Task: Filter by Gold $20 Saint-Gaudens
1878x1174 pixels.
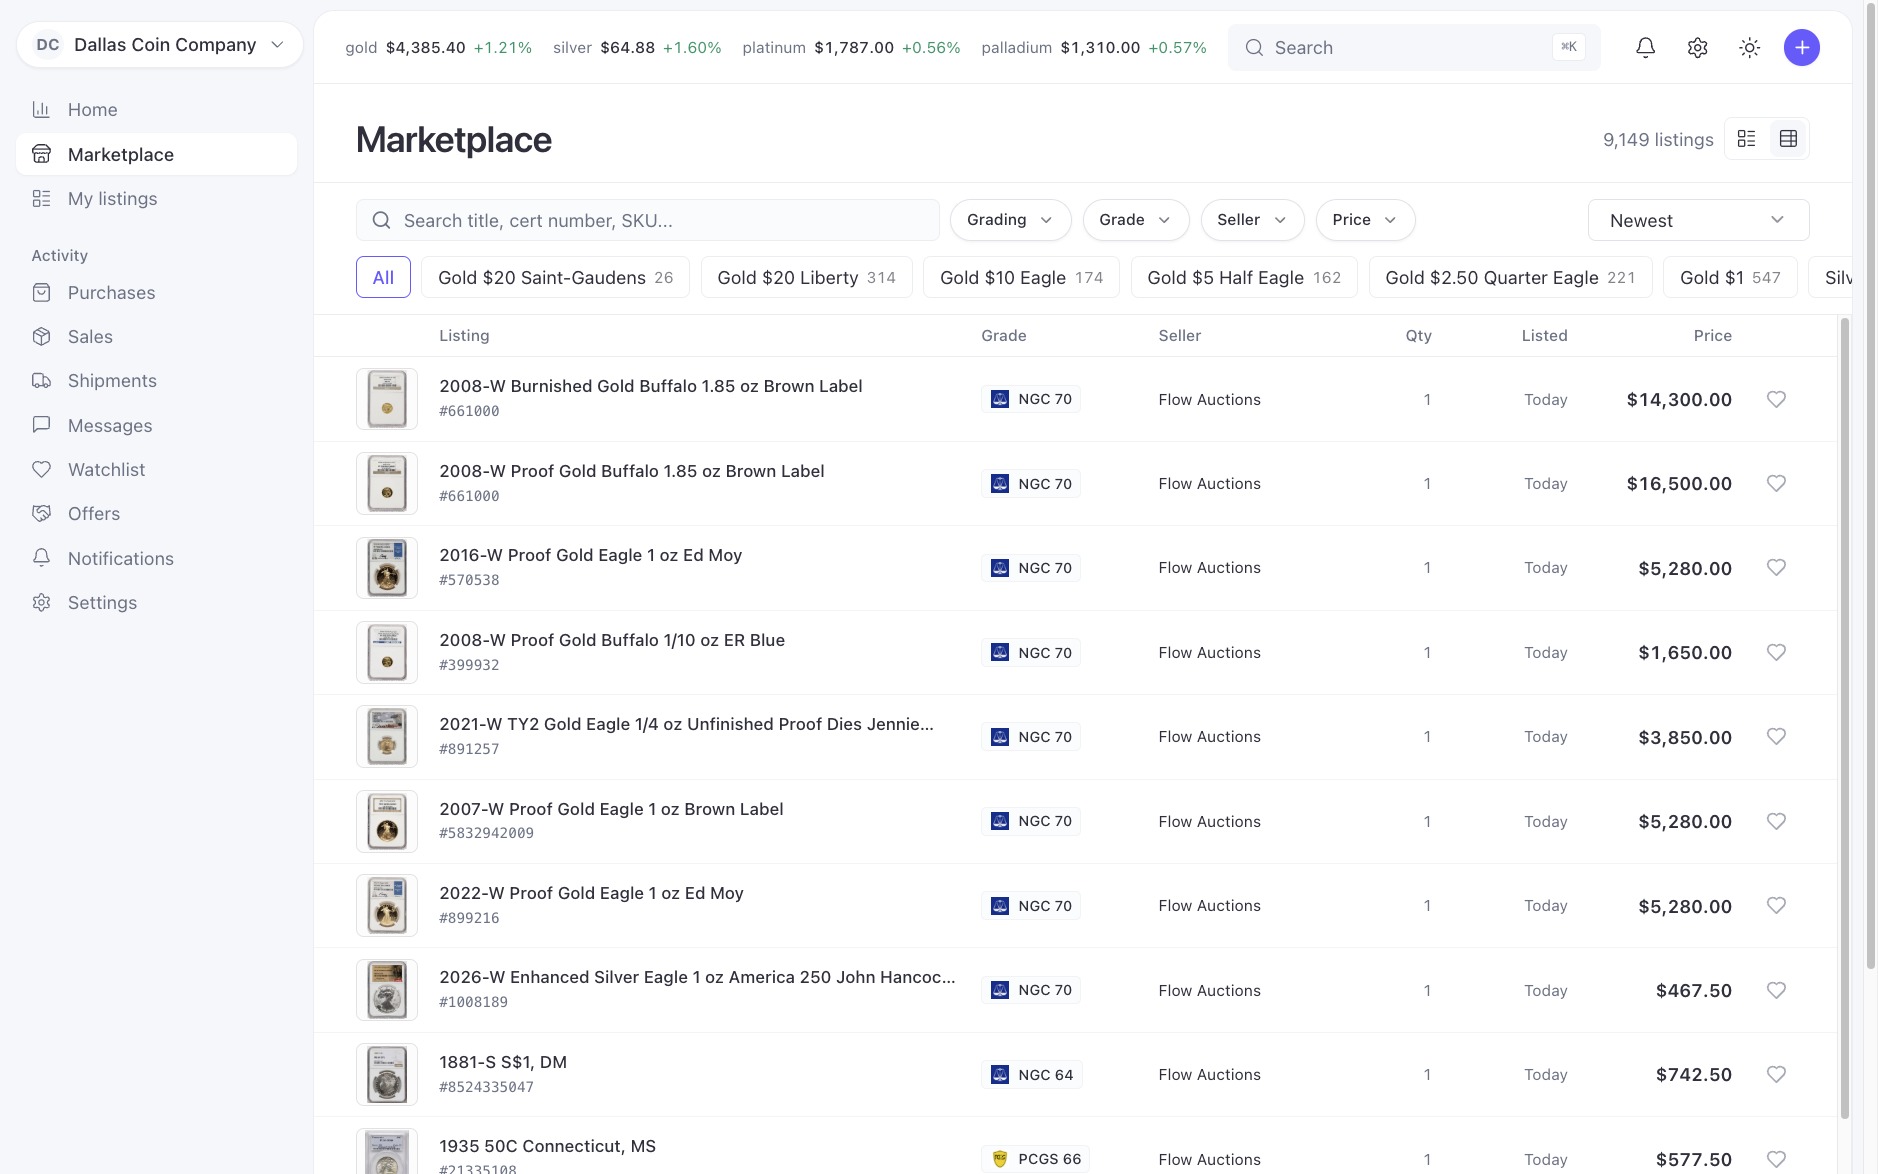Action: [555, 278]
